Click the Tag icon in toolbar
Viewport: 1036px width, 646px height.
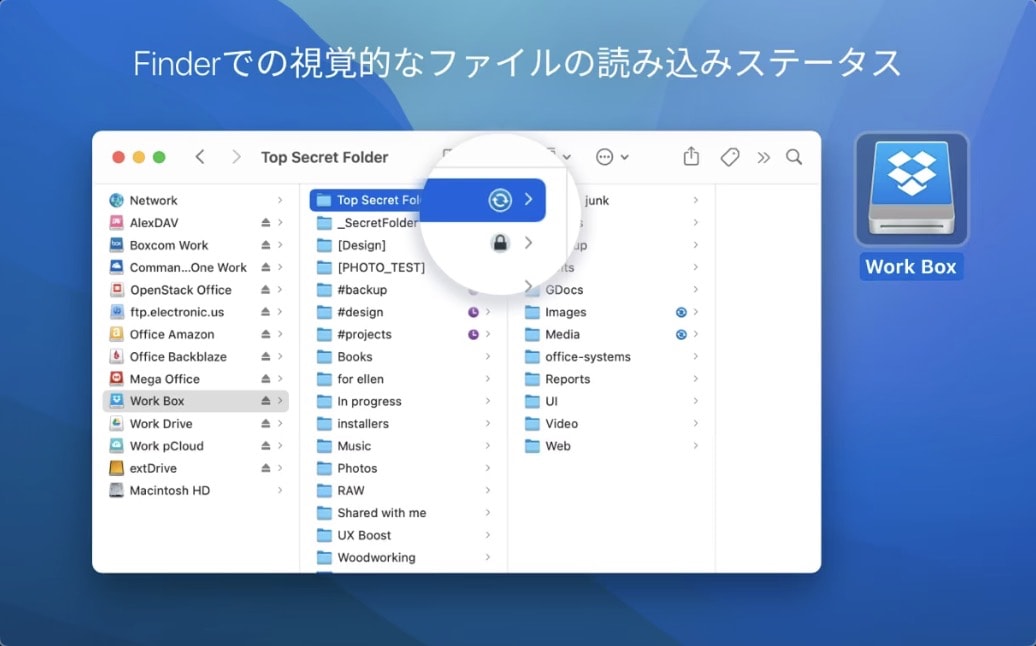[730, 157]
